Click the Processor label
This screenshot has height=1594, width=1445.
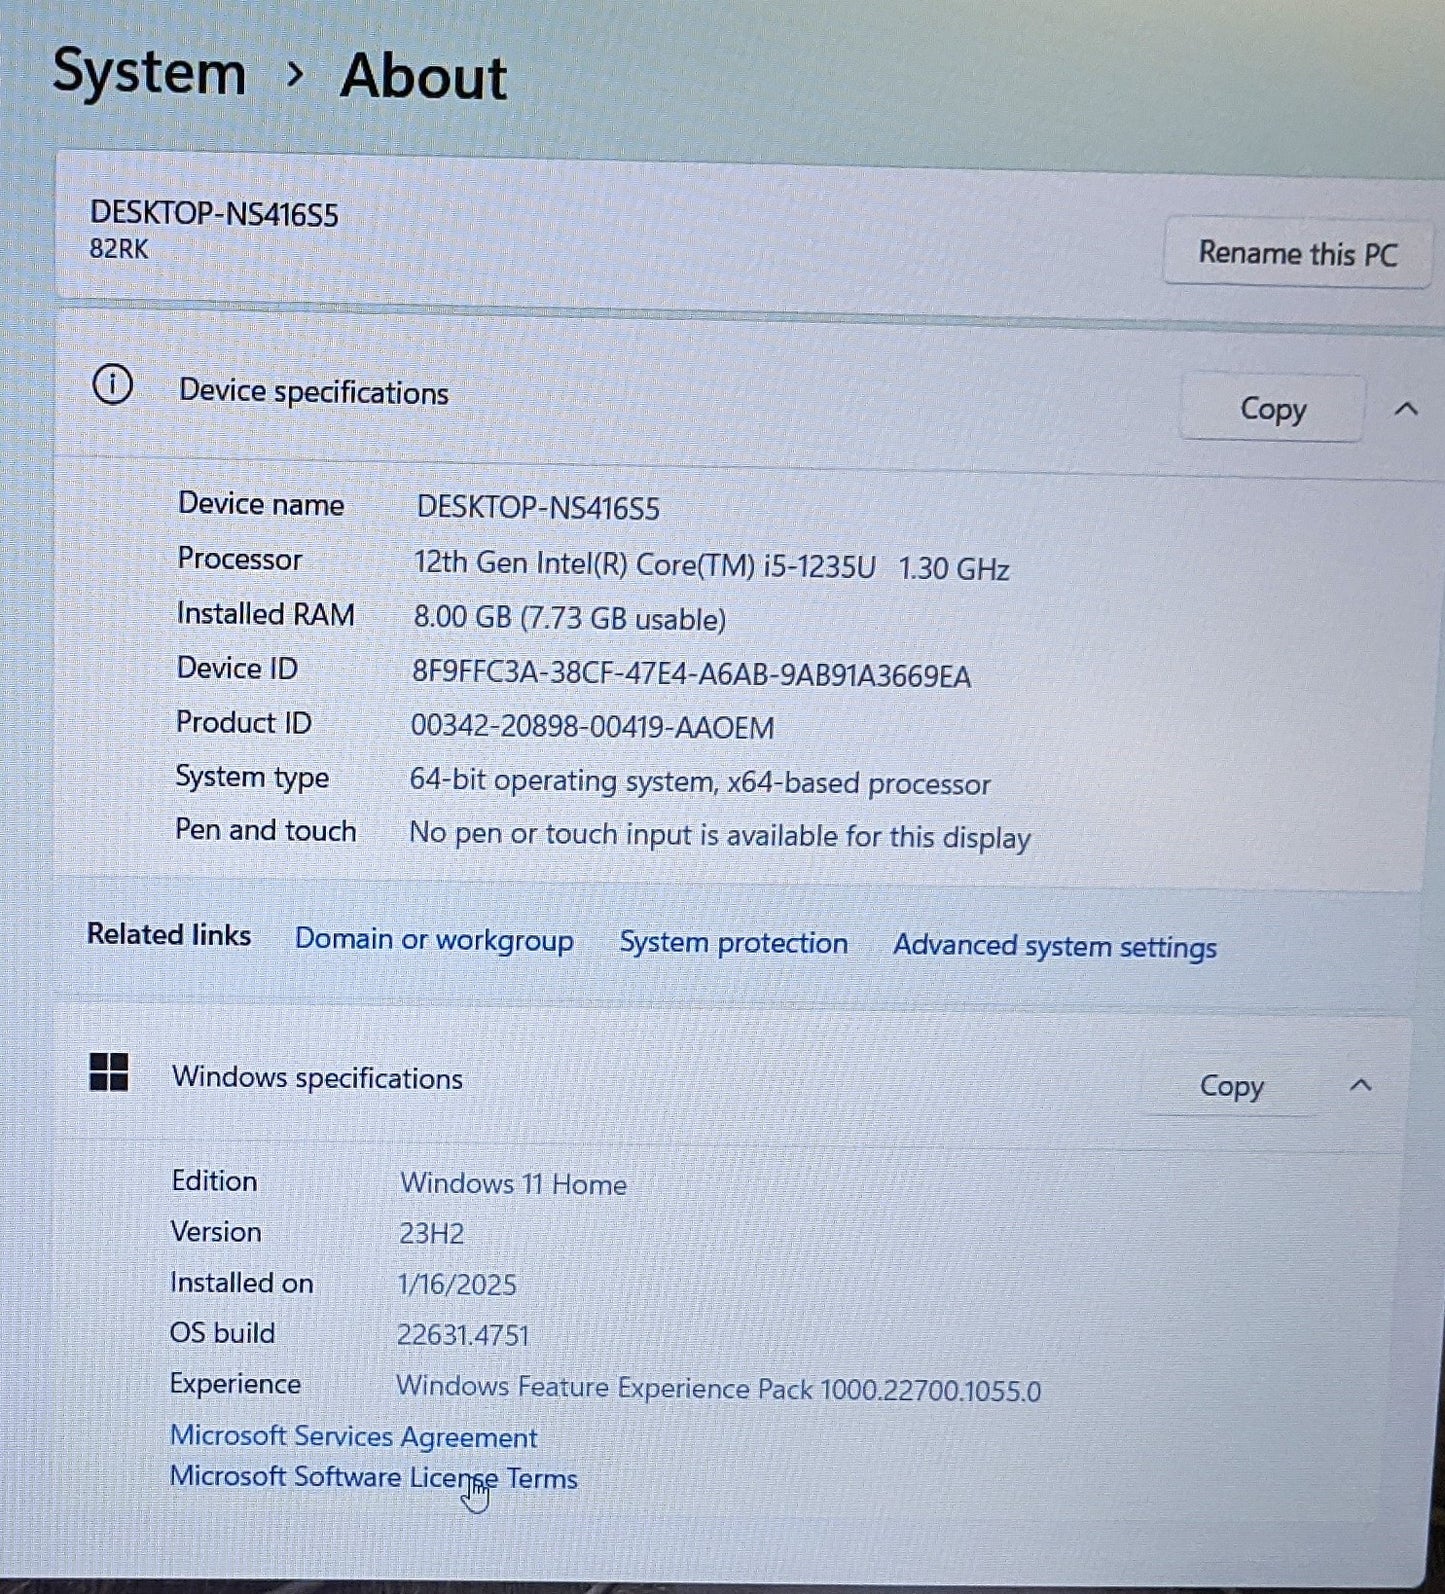pos(239,559)
